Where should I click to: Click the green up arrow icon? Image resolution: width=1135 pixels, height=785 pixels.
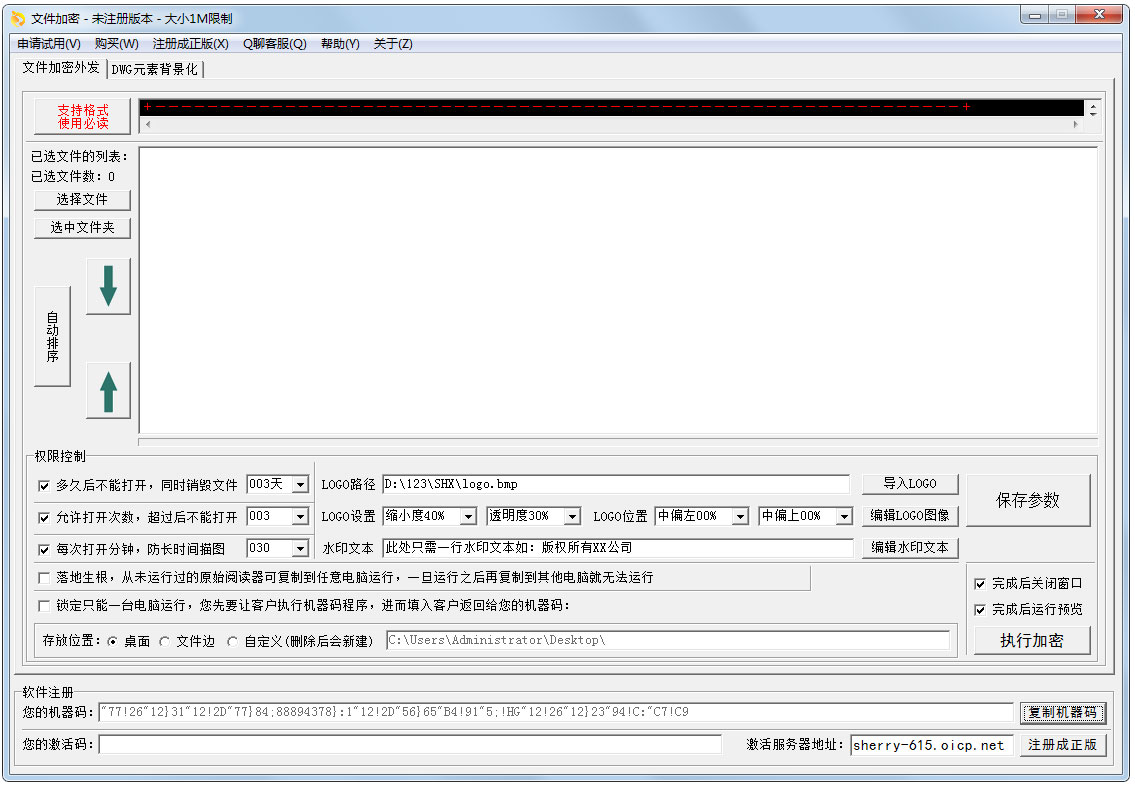point(108,390)
